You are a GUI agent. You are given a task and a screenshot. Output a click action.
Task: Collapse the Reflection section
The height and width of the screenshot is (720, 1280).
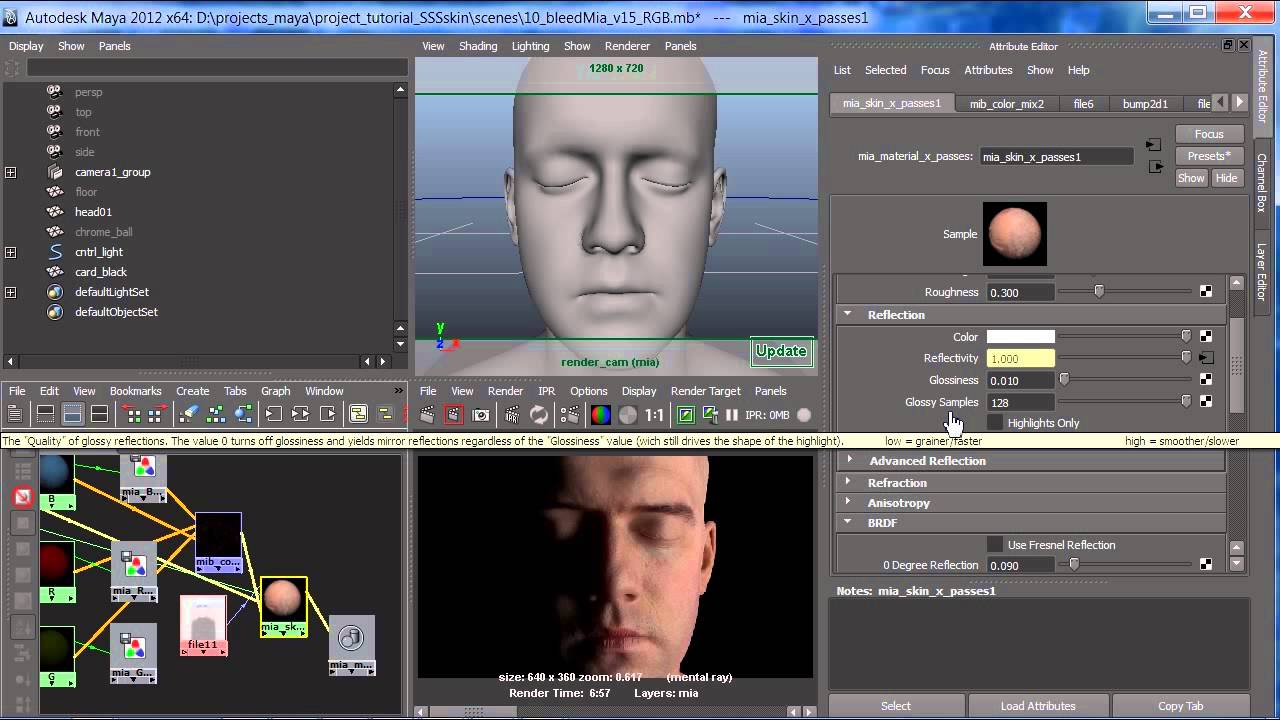pyautogui.click(x=848, y=314)
